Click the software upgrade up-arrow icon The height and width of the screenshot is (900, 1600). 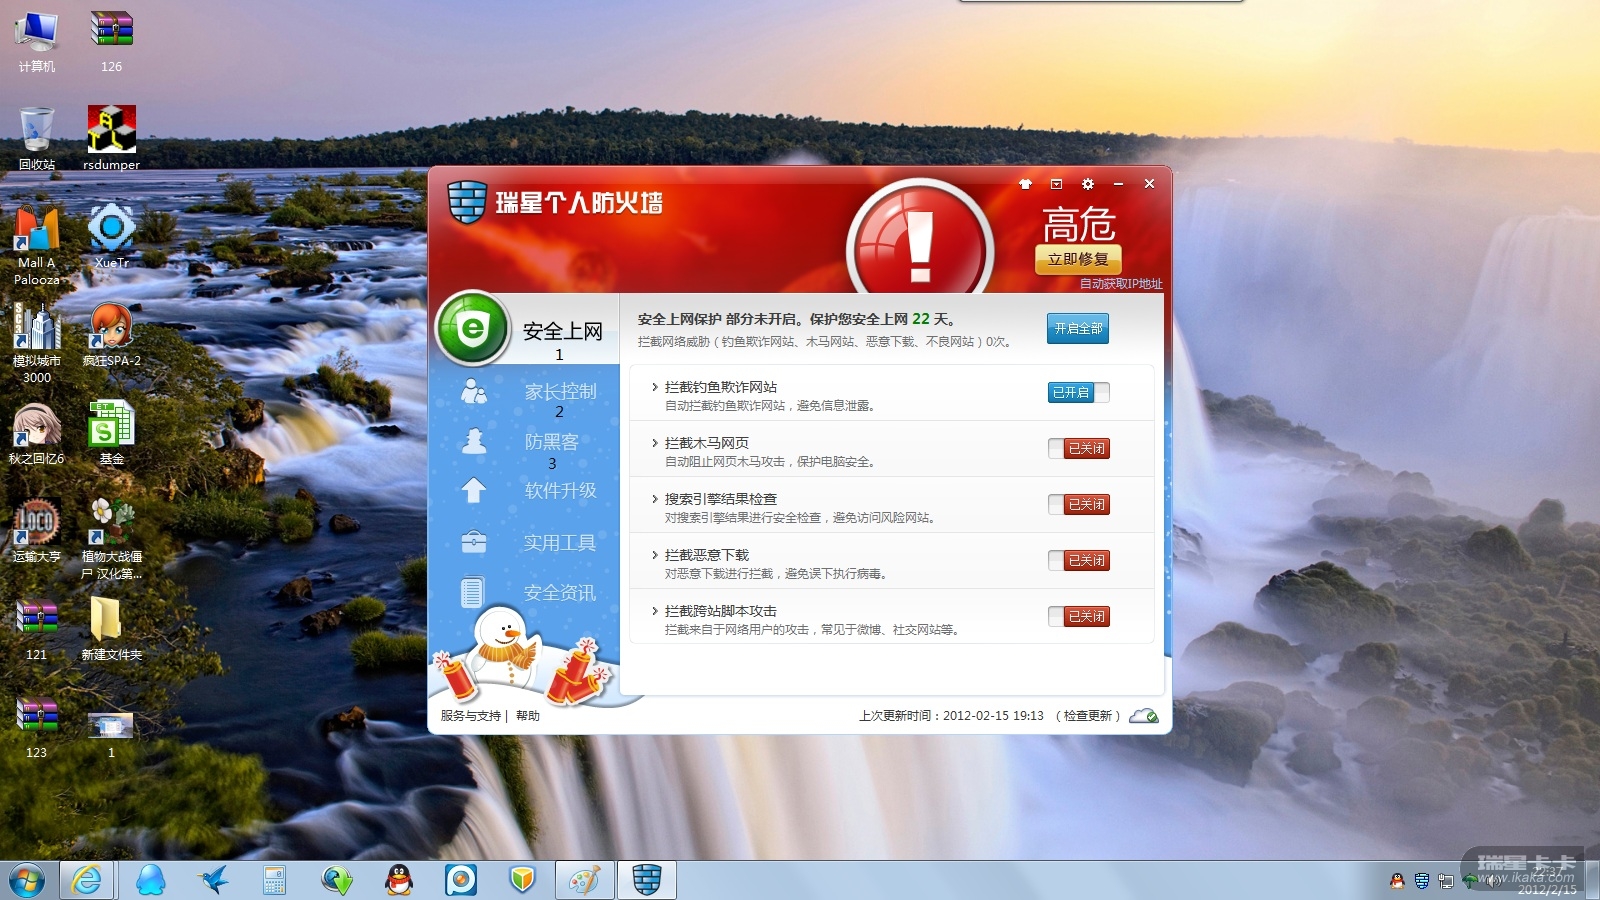474,490
